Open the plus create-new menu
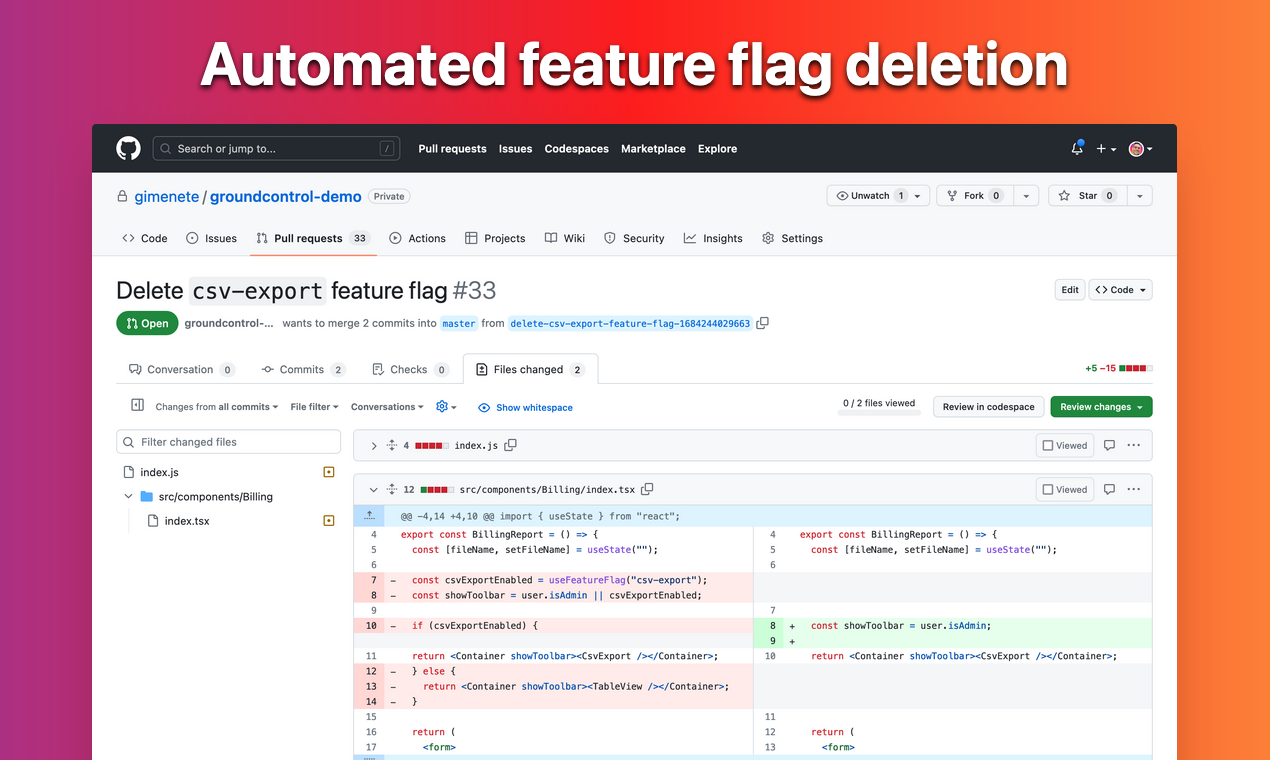Screen dimensions: 1270x760 tap(1105, 149)
